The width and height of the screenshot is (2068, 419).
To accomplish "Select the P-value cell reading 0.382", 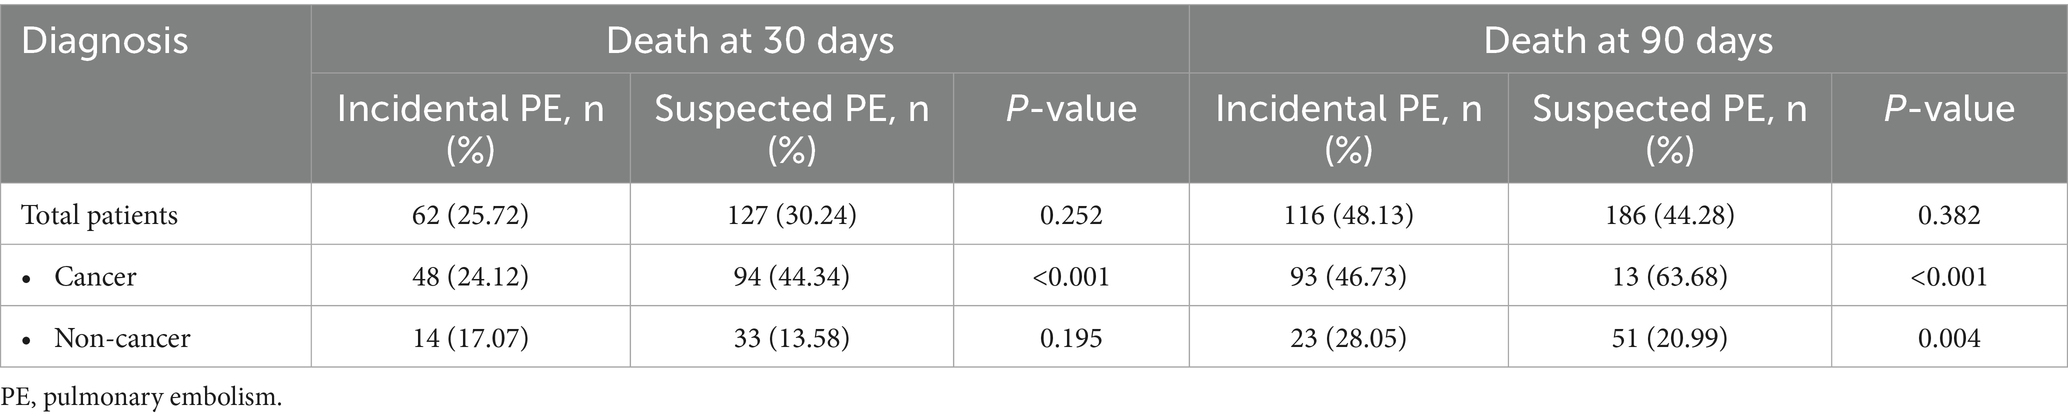I will click(x=1948, y=216).
